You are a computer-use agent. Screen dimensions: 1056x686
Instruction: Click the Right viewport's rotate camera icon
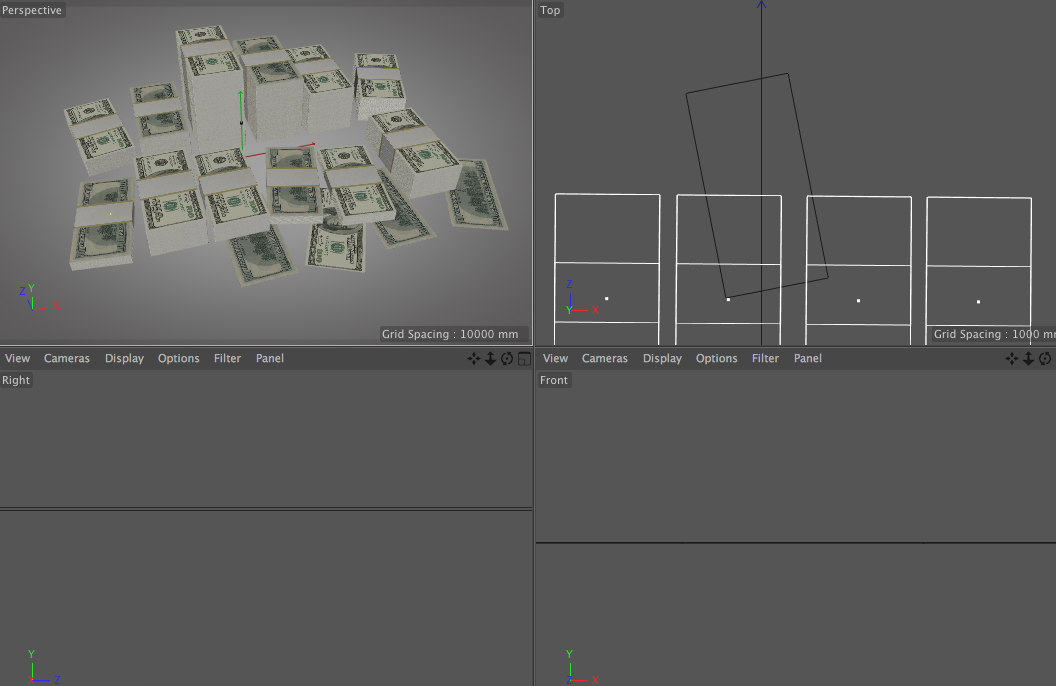507,359
